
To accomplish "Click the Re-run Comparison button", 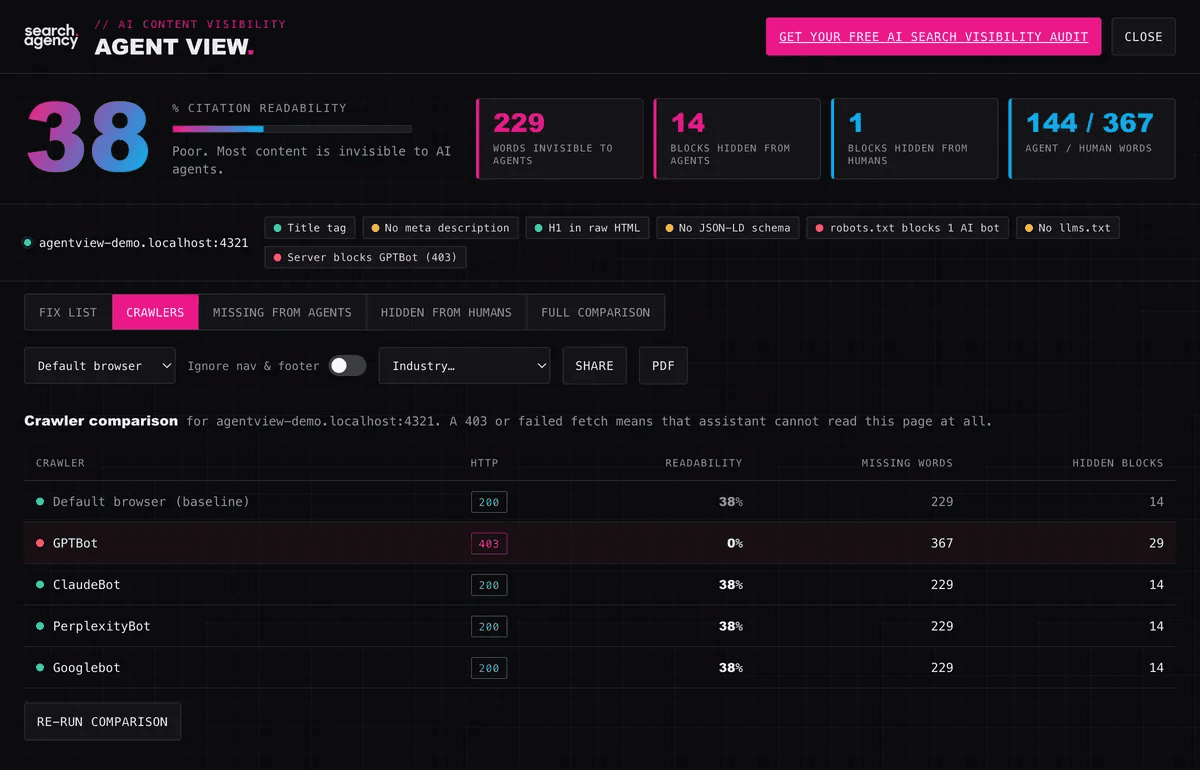I will click(x=102, y=721).
